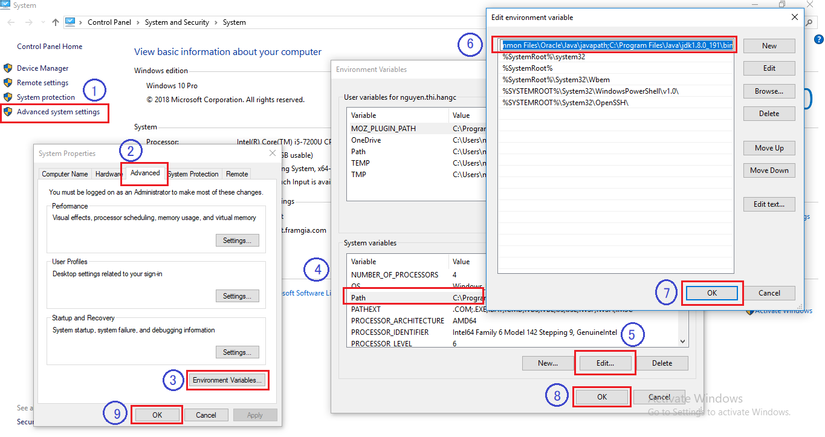Click New in Edit environment variable
This screenshot has height=437, width=825.
(x=769, y=46)
